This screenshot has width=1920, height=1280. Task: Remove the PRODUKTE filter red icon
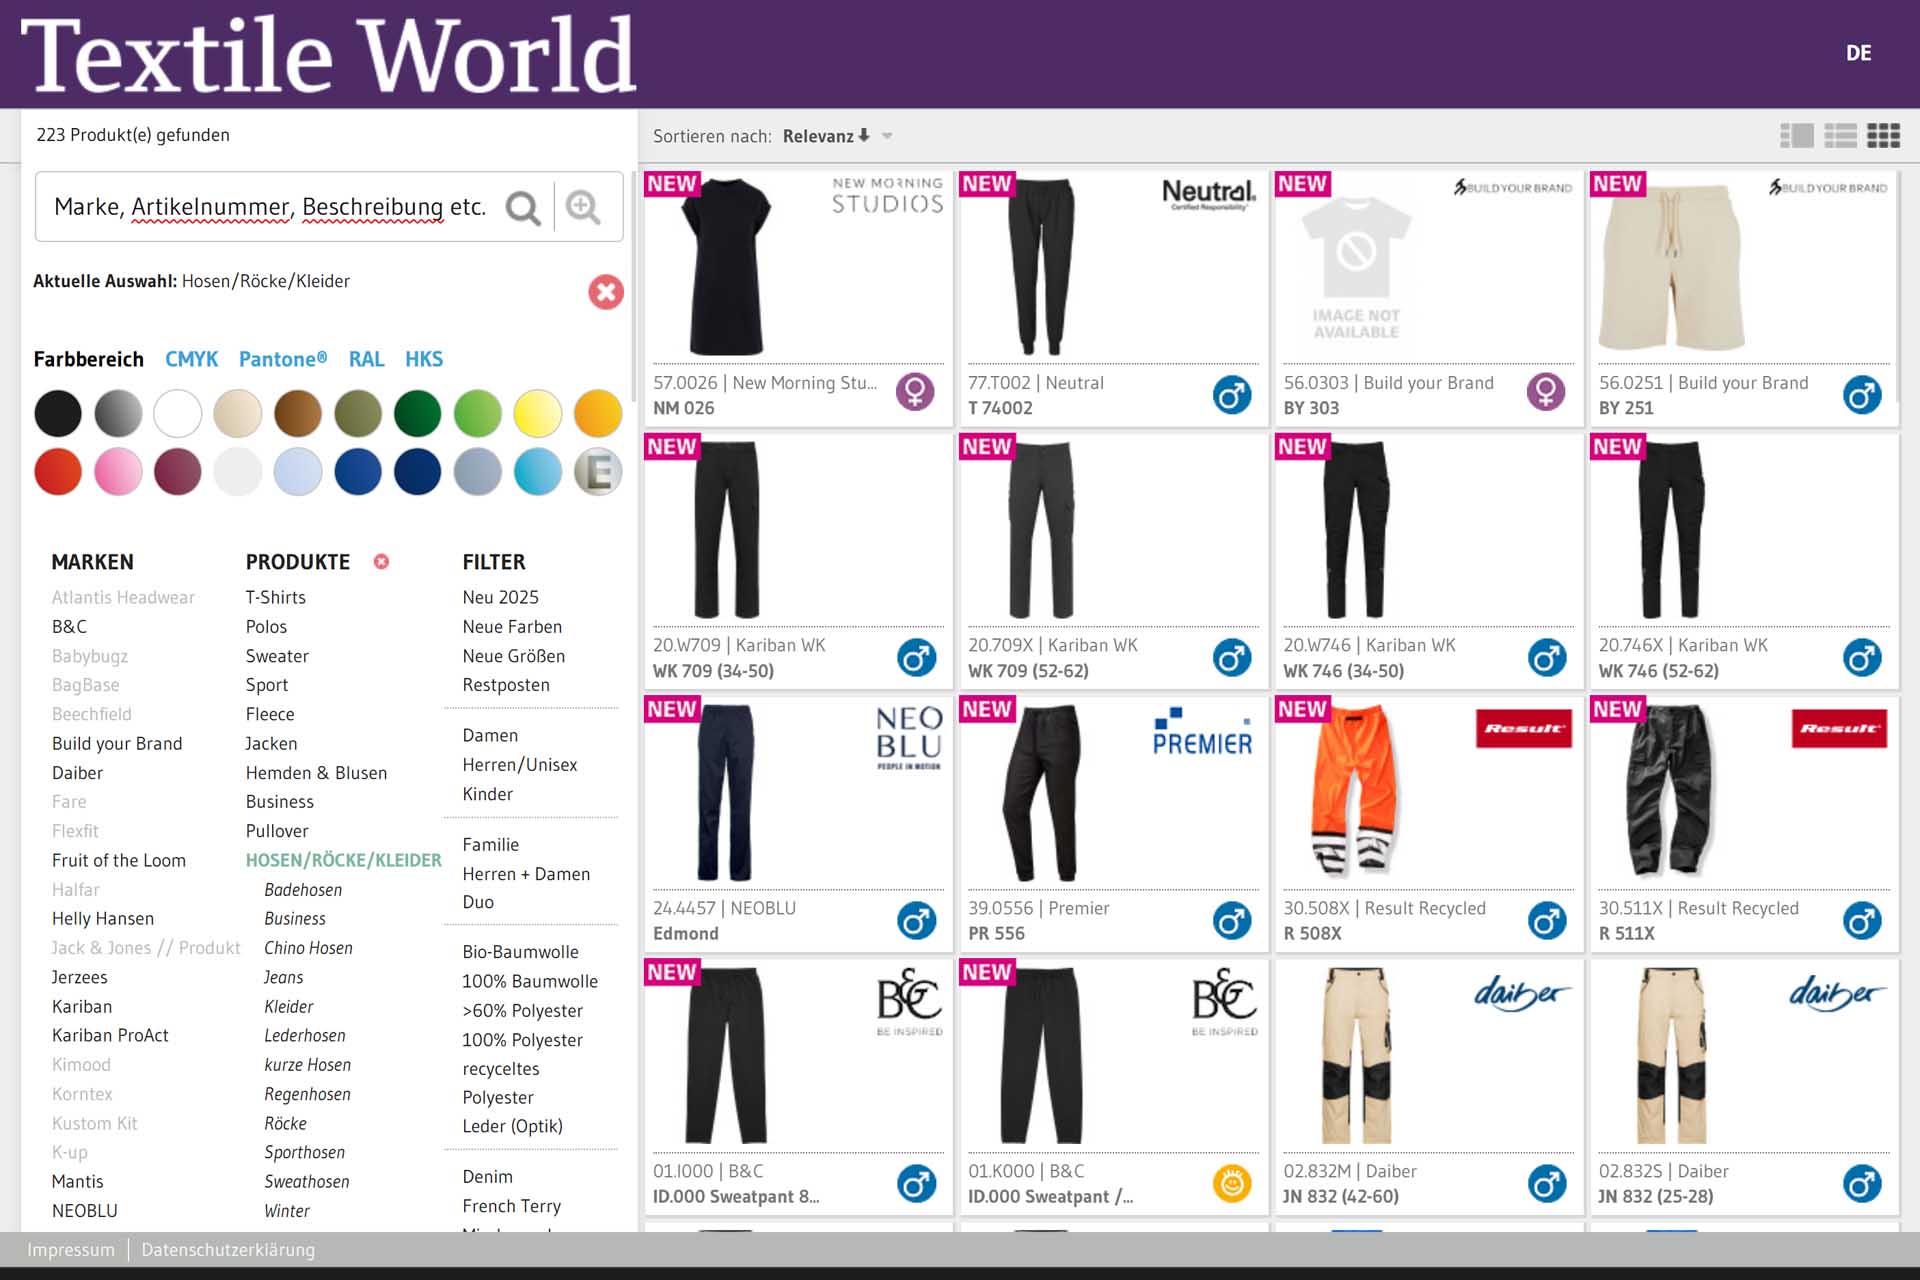(381, 562)
